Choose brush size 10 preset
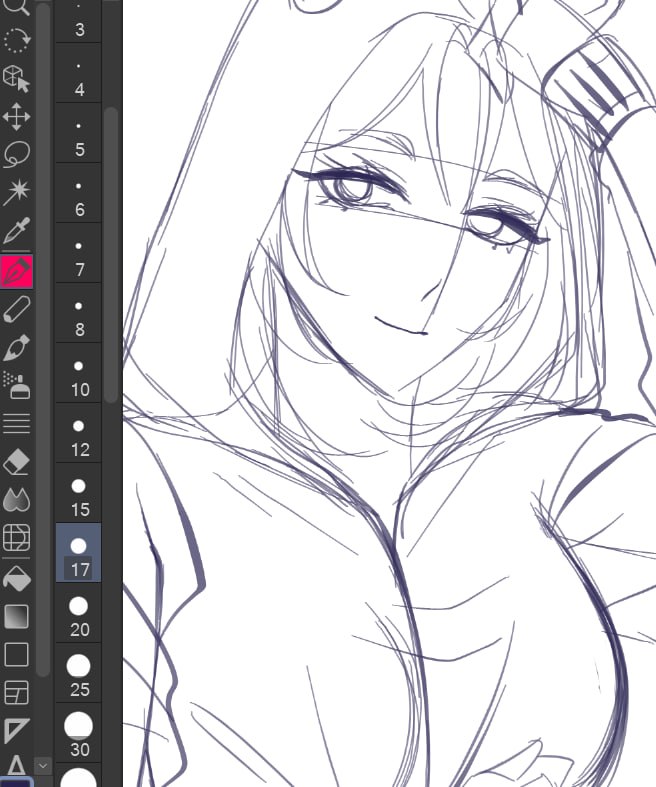 [78, 372]
